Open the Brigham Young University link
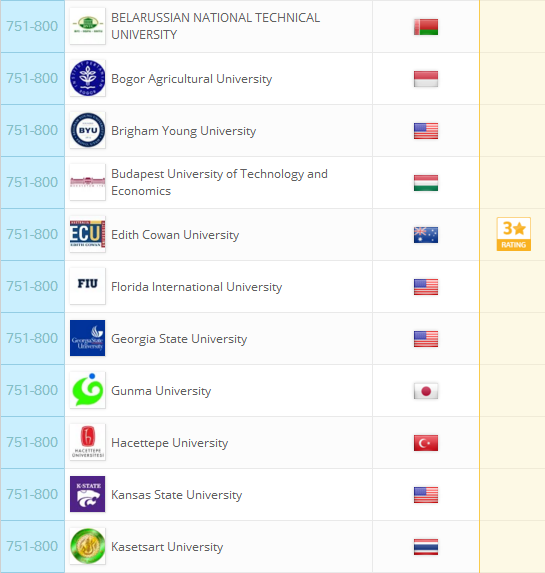 (183, 131)
